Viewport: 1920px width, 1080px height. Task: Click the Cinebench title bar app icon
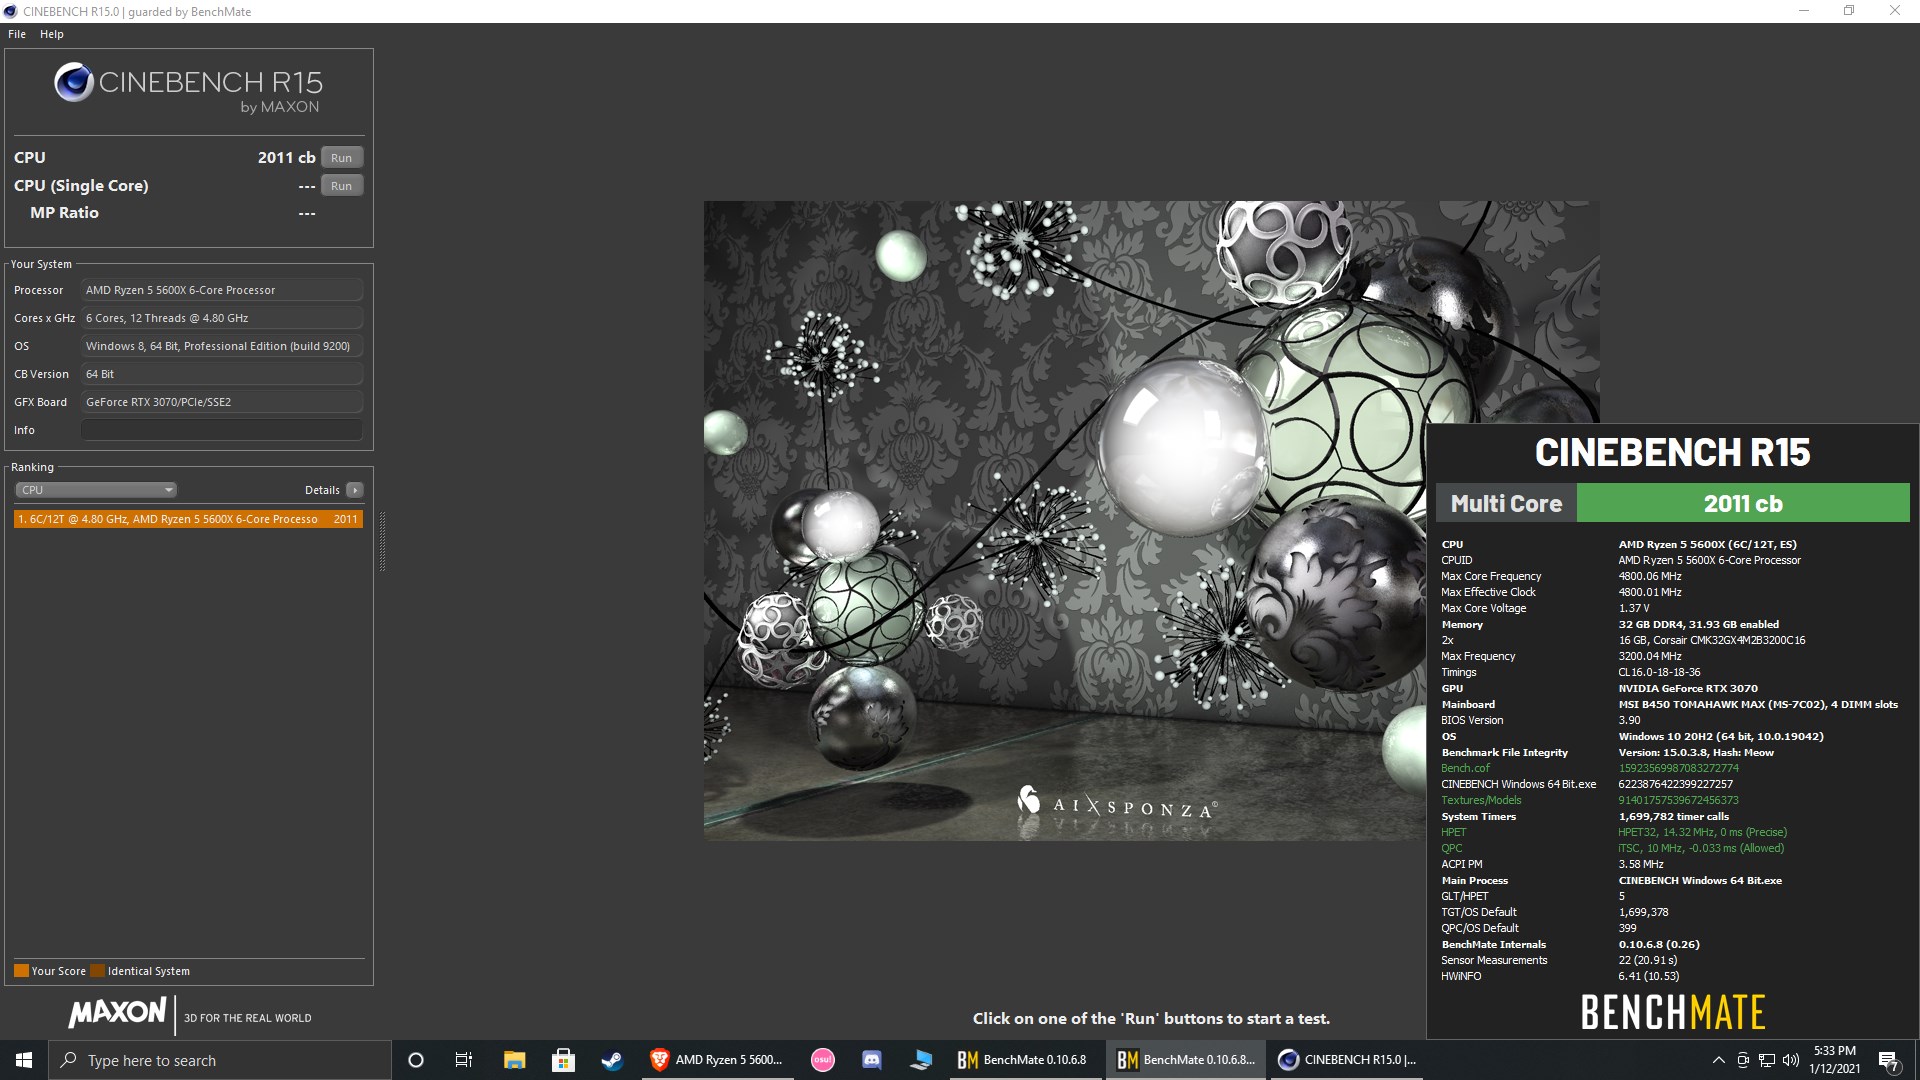click(11, 11)
